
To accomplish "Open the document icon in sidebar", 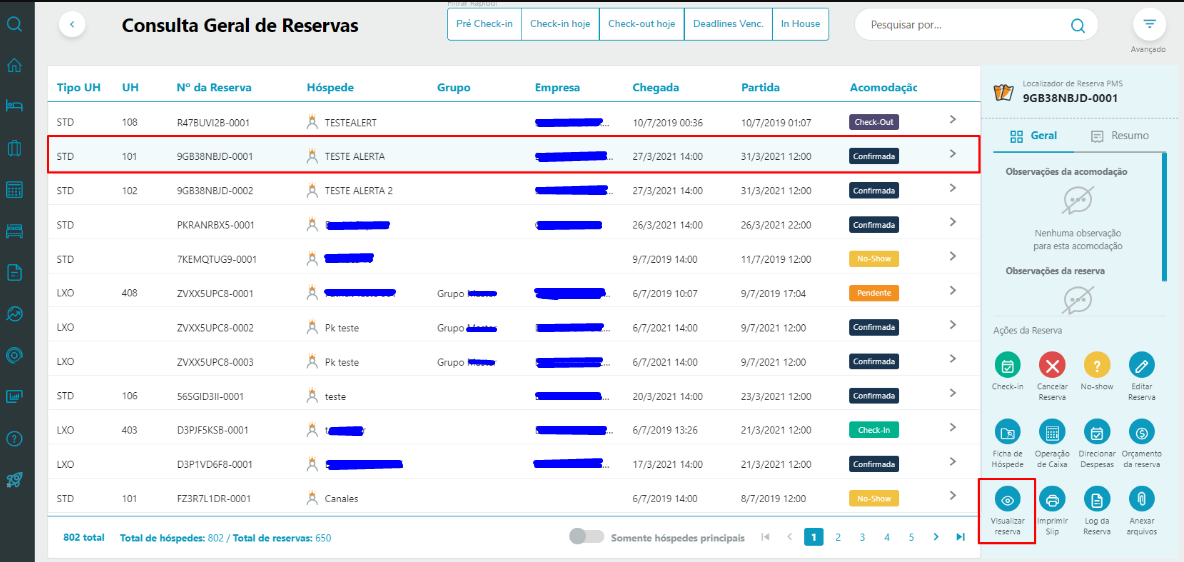I will [14, 272].
